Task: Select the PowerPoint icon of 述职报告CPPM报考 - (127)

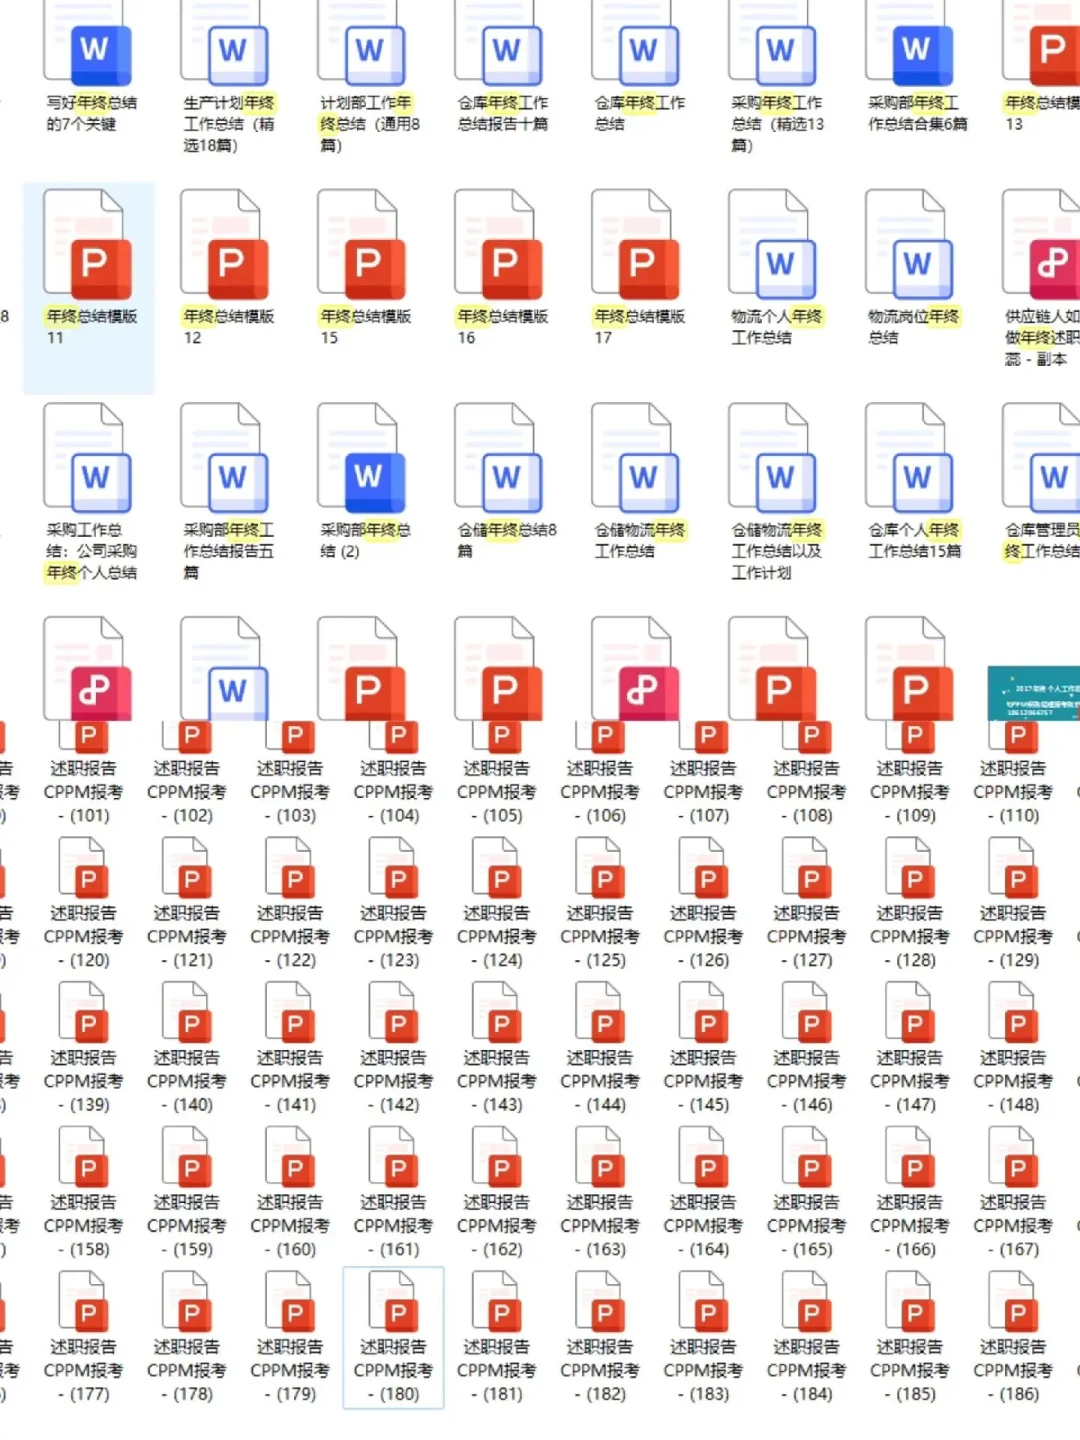Action: click(806, 867)
